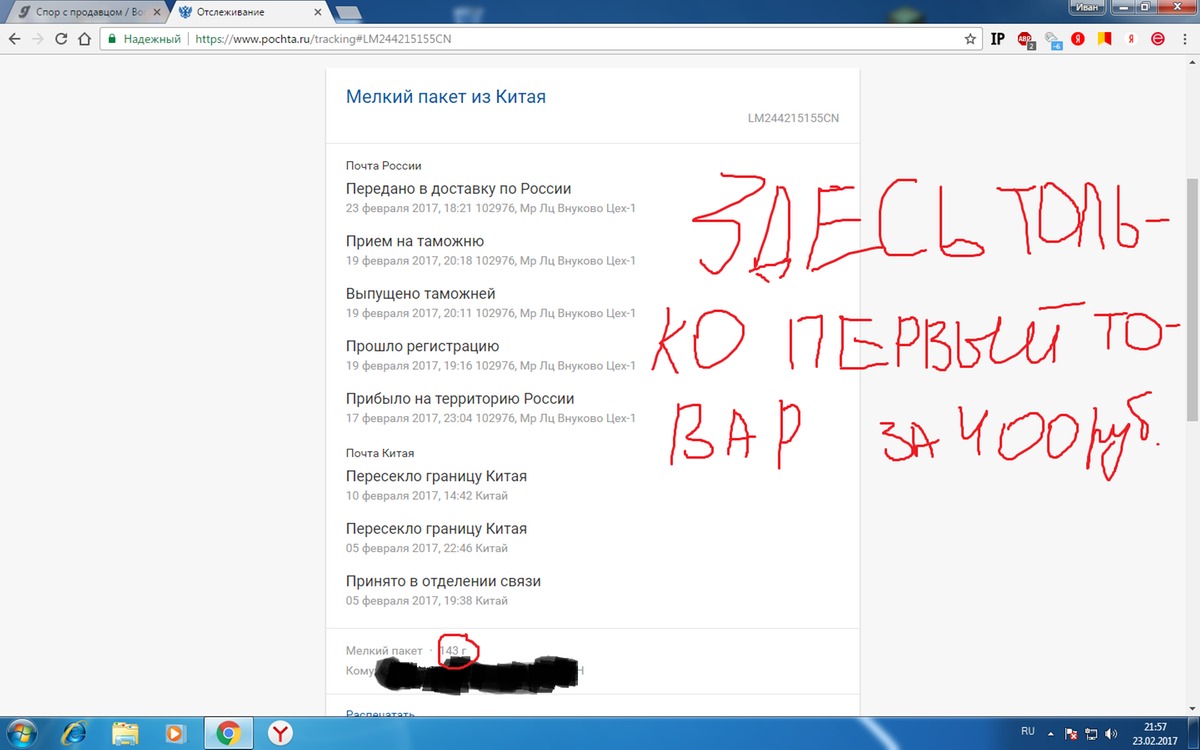Open the Adblock Plus extension
Screen dimensions: 1200x750
pos(1026,40)
